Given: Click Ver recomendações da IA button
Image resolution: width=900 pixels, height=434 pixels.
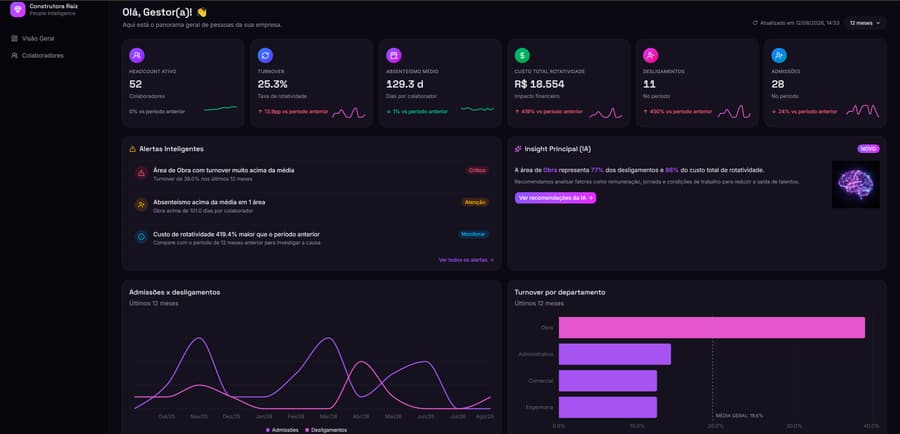Looking at the screenshot, I should point(556,197).
